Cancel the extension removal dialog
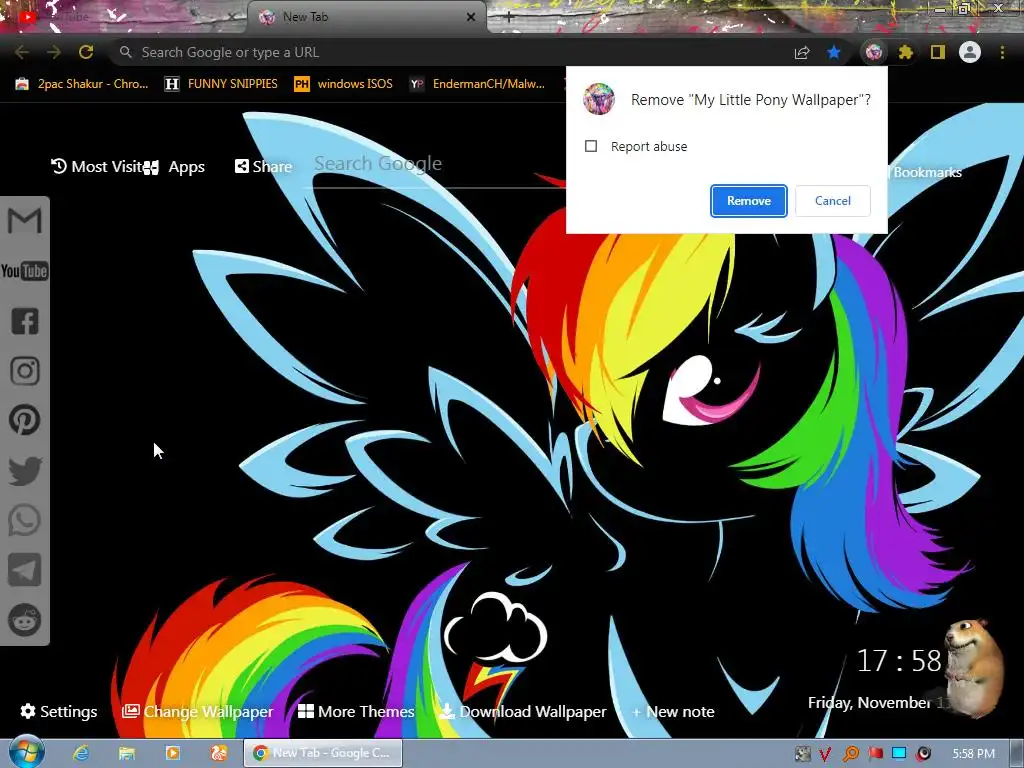 click(833, 200)
